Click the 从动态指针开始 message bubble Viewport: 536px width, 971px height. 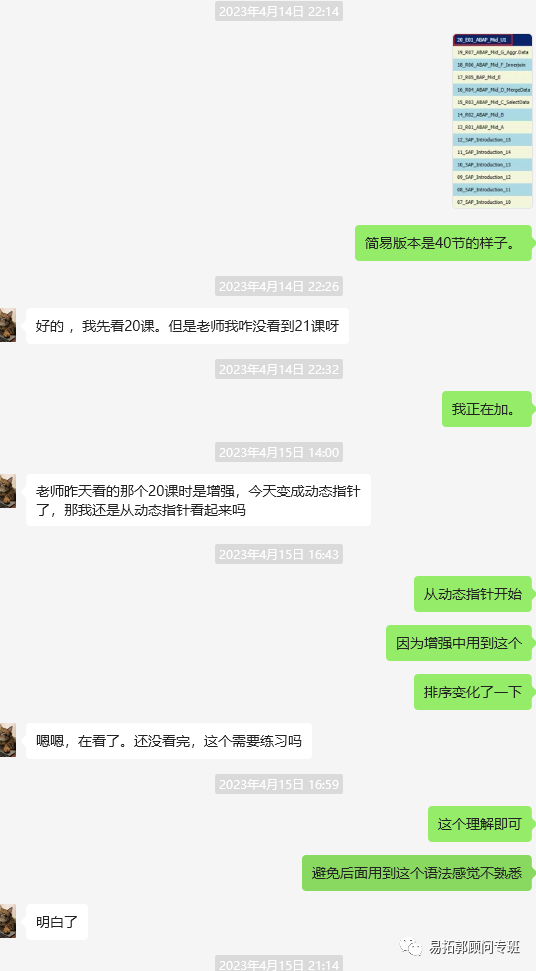point(473,594)
